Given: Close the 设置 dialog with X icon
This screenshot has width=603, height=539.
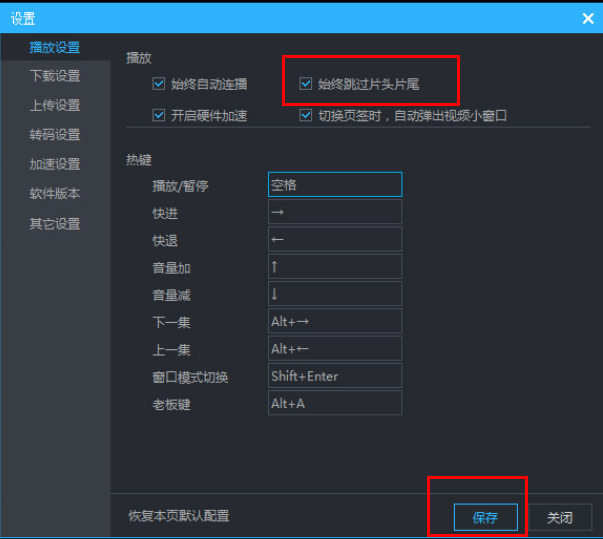Looking at the screenshot, I should pyautogui.click(x=587, y=17).
